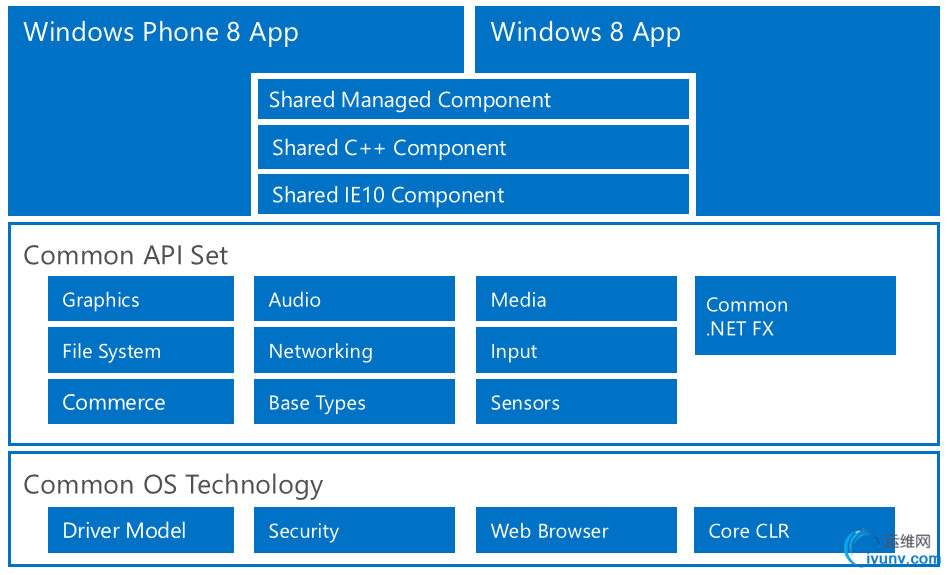Pick the Core CLR block
947x575 pixels.
794,530
